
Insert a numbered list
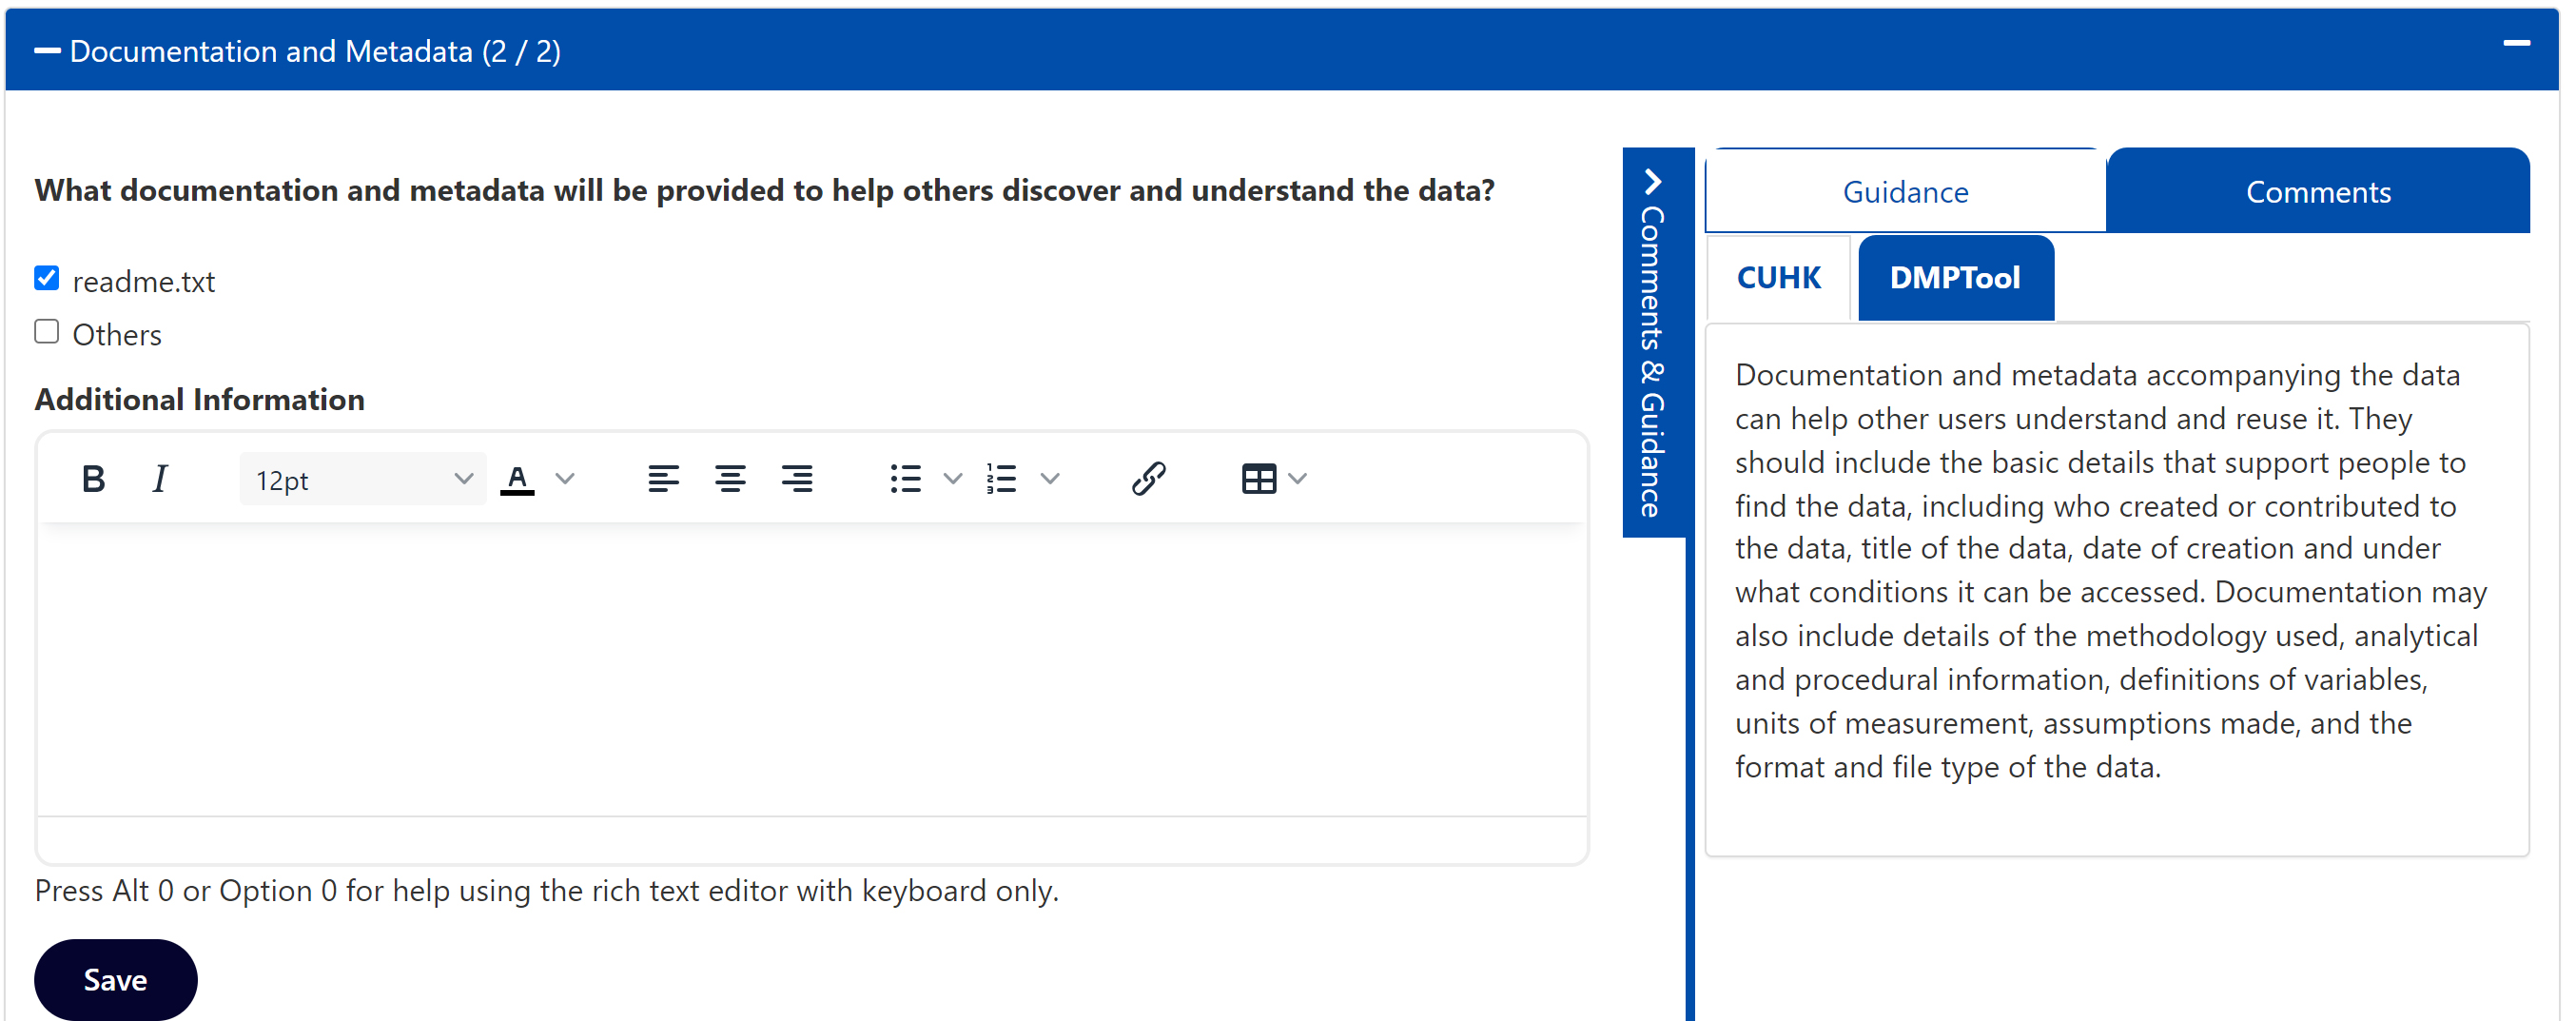pyautogui.click(x=1001, y=480)
